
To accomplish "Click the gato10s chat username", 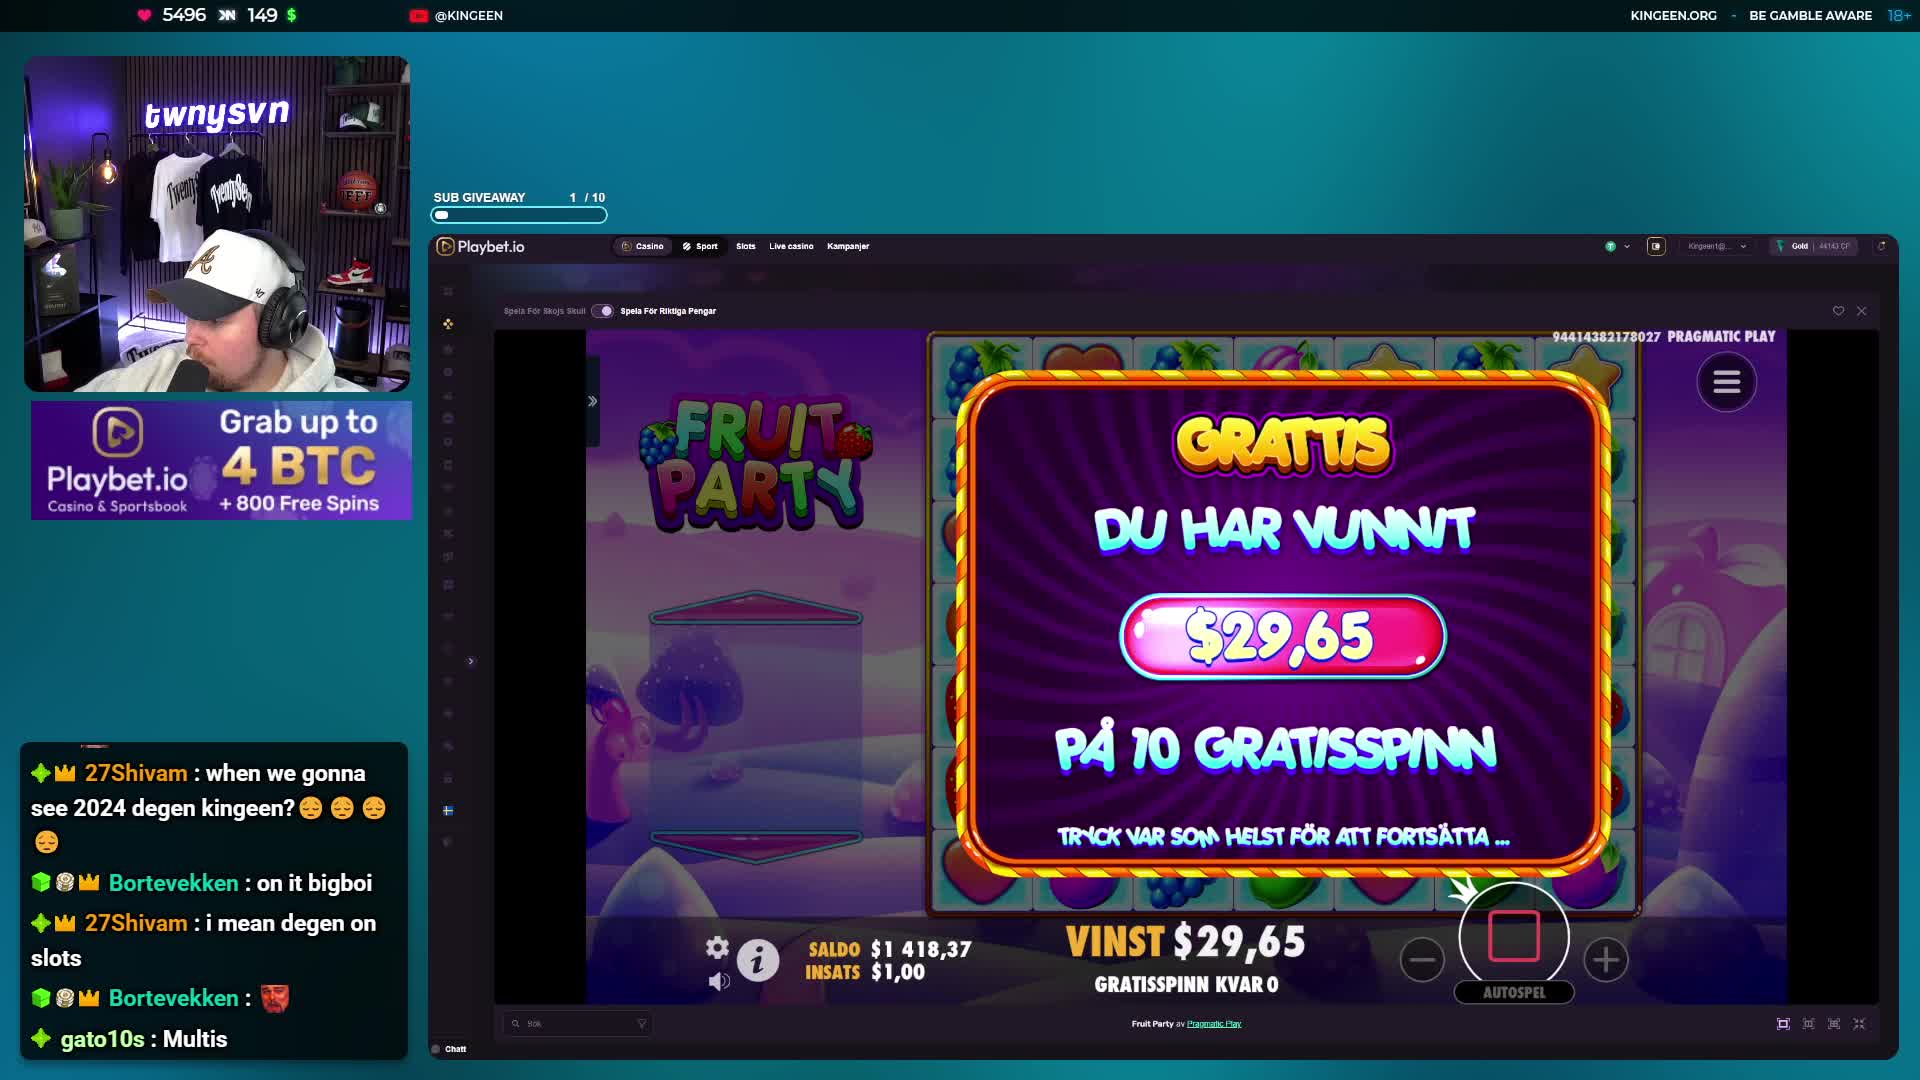I will pyautogui.click(x=102, y=1039).
